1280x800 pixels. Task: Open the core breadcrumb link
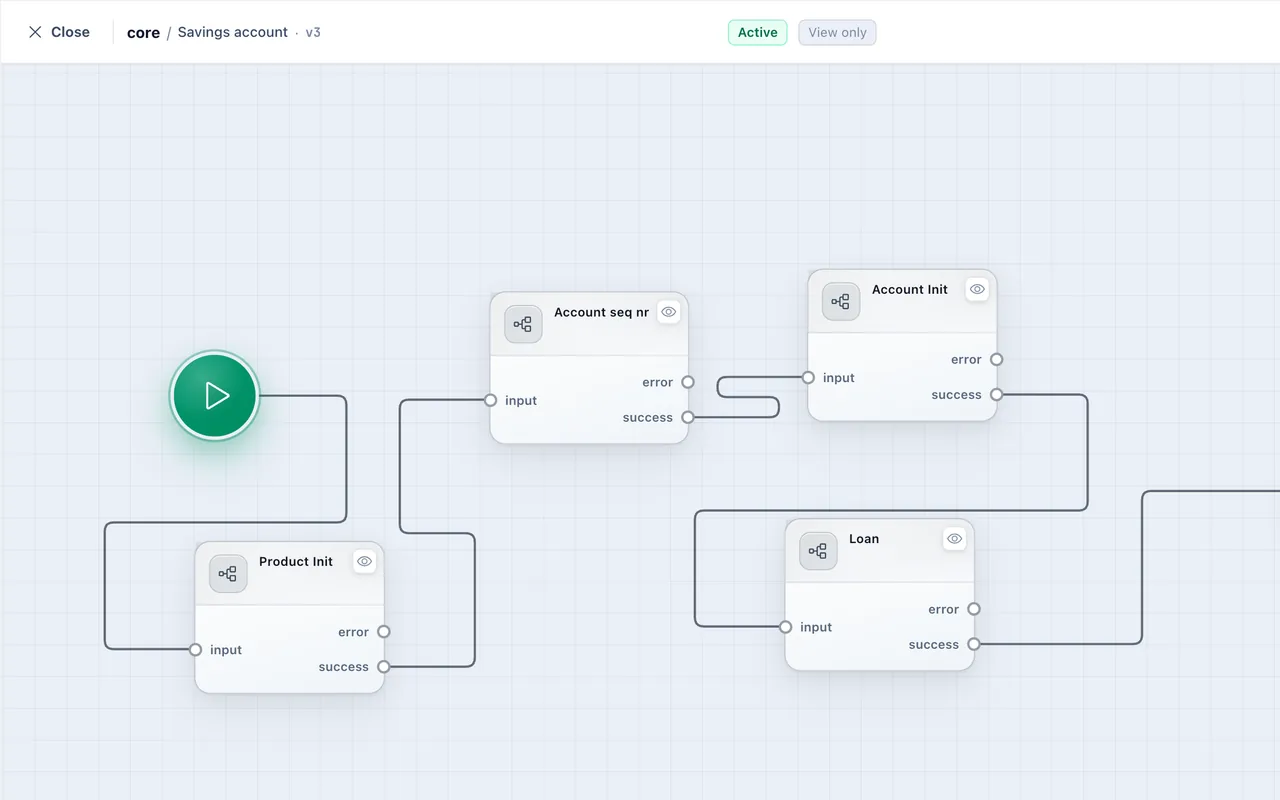click(143, 33)
